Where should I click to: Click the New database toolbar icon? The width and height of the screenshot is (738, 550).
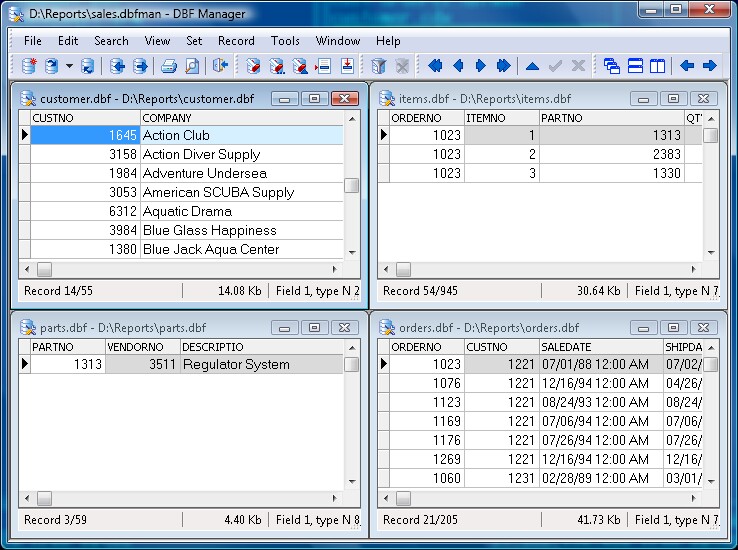point(28,66)
